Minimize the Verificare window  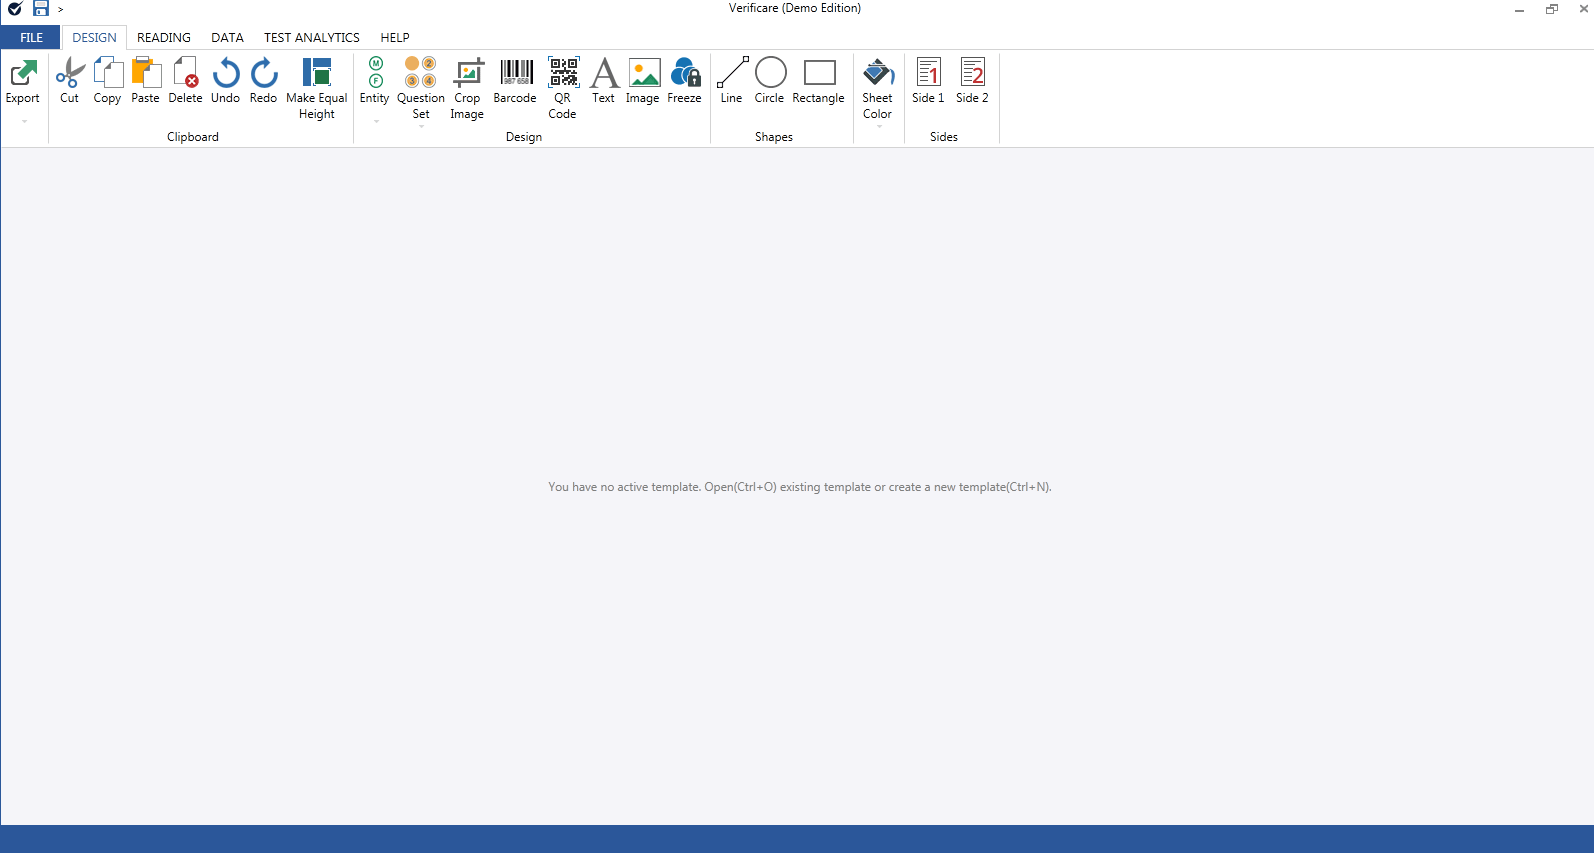(x=1519, y=9)
